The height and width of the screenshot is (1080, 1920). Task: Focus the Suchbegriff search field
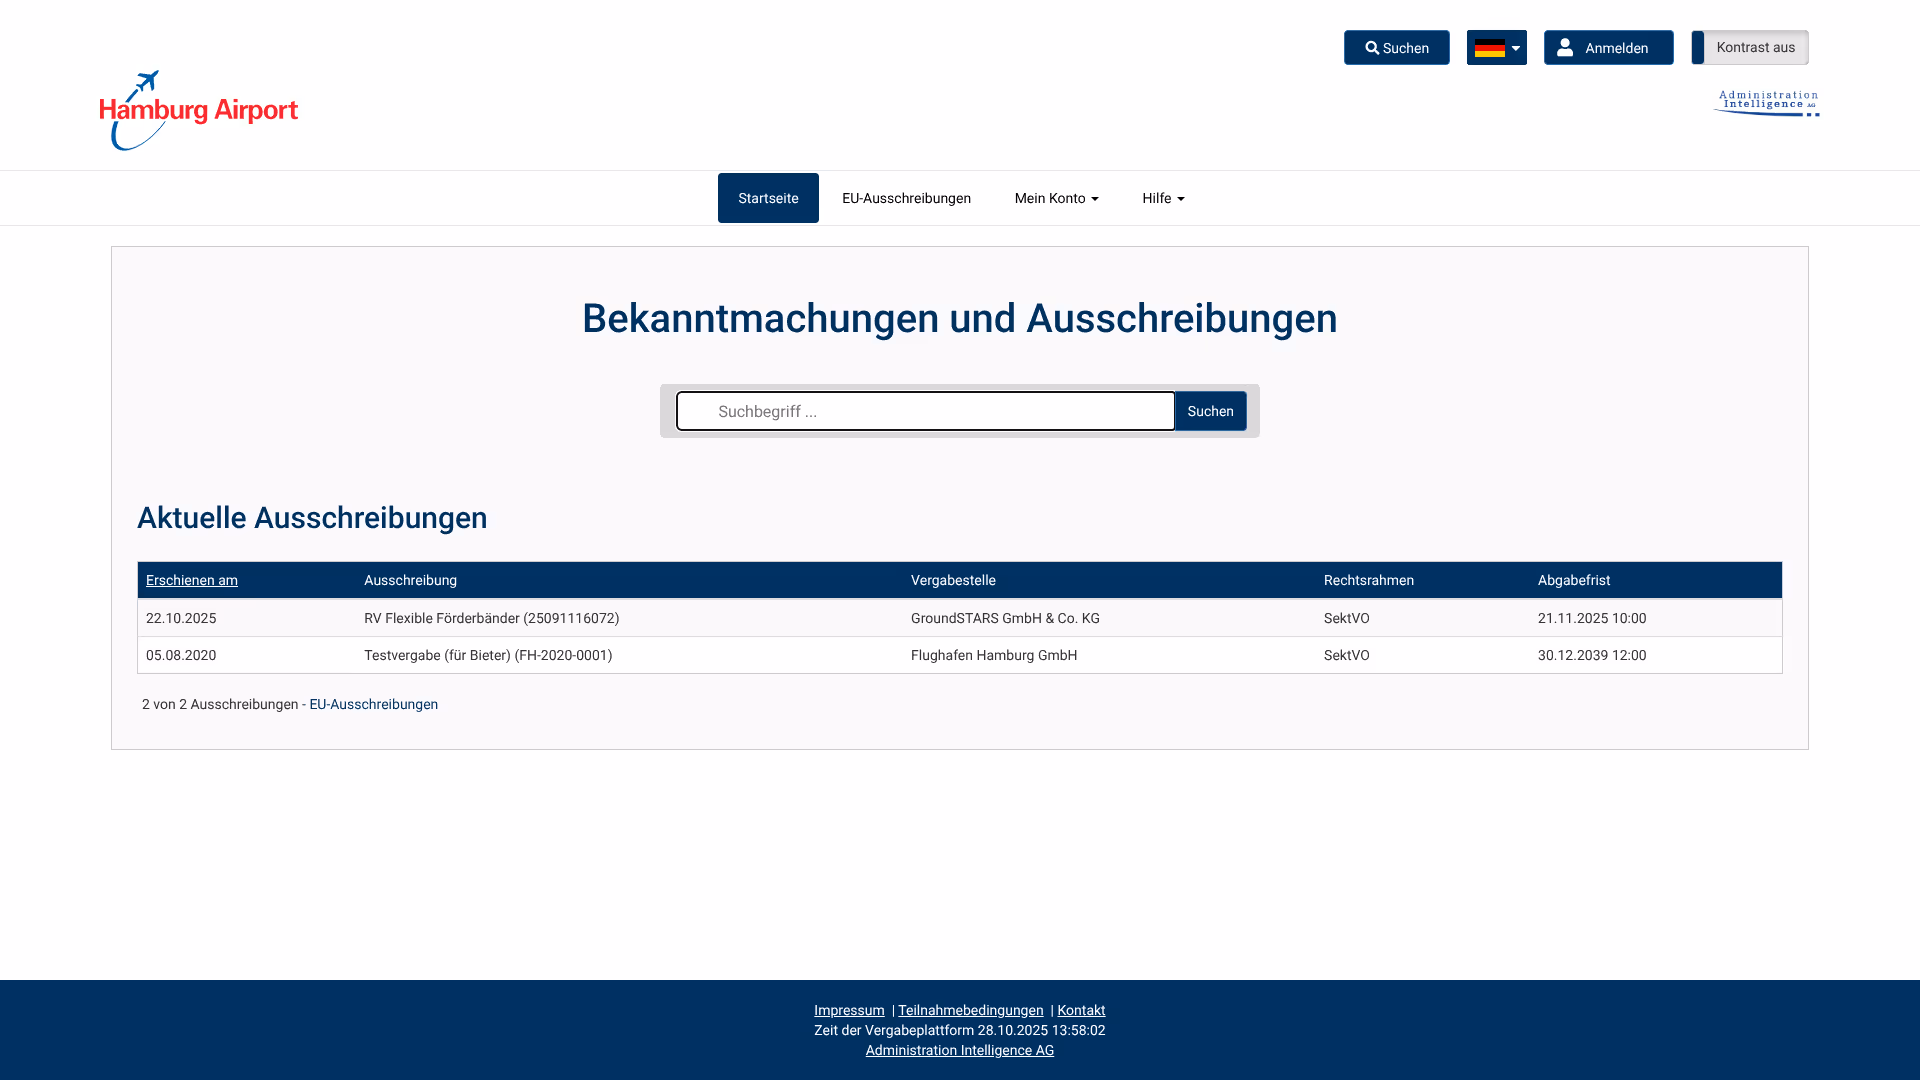click(x=925, y=411)
